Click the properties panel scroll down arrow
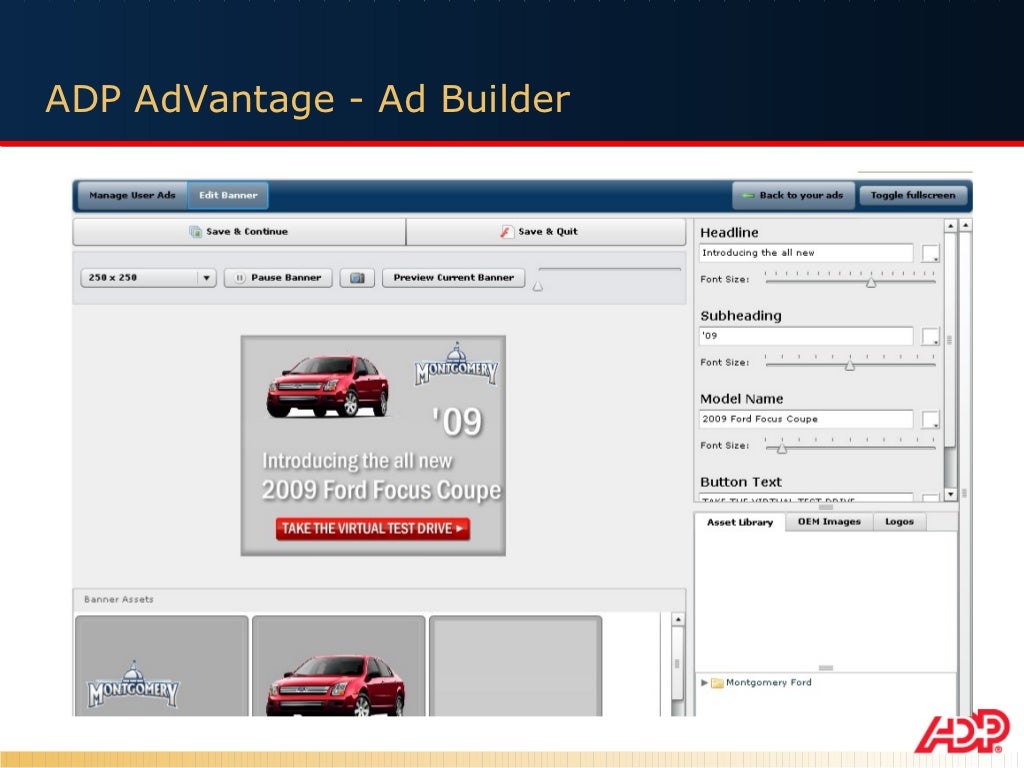1024x768 pixels. tap(951, 494)
